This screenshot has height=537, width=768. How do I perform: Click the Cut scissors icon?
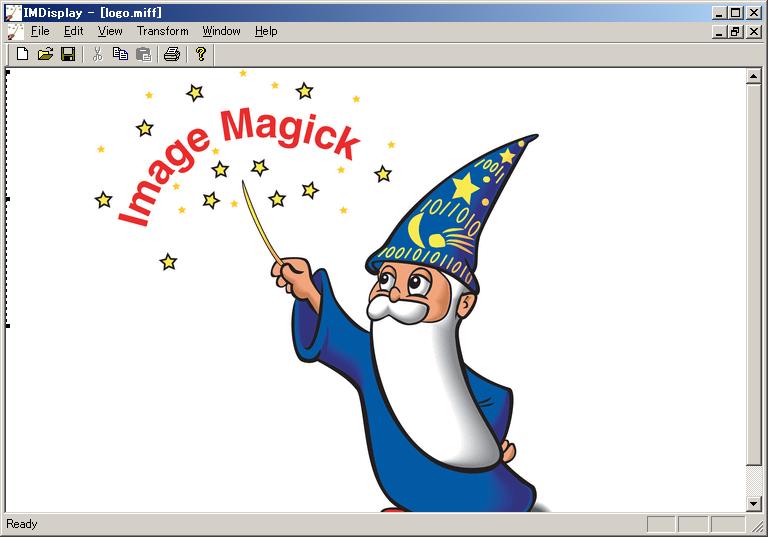coord(97,54)
